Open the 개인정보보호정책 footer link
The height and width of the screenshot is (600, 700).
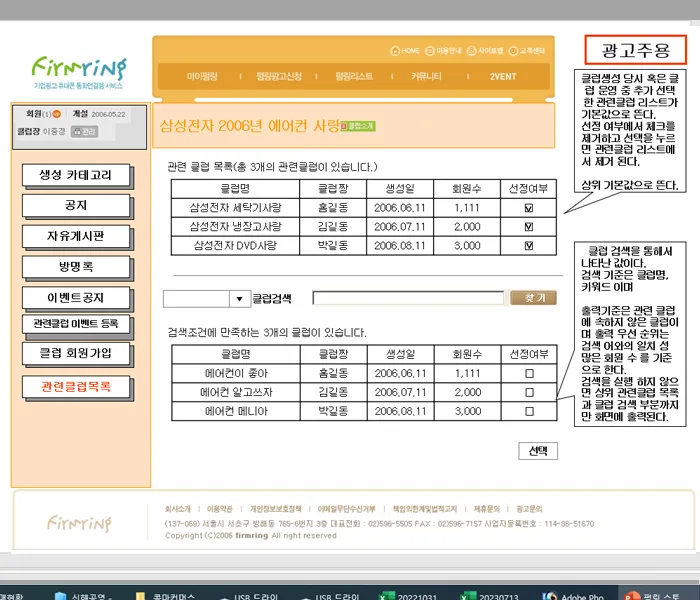275,509
